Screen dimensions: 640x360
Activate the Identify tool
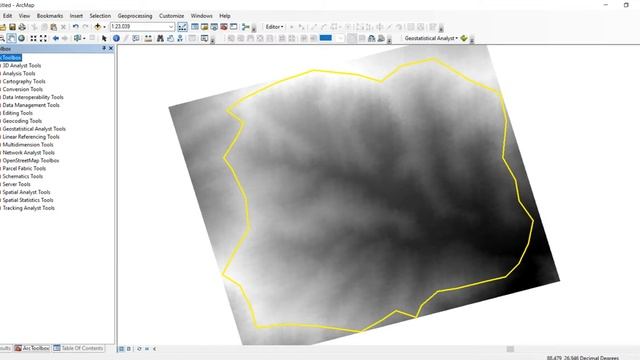pos(116,38)
